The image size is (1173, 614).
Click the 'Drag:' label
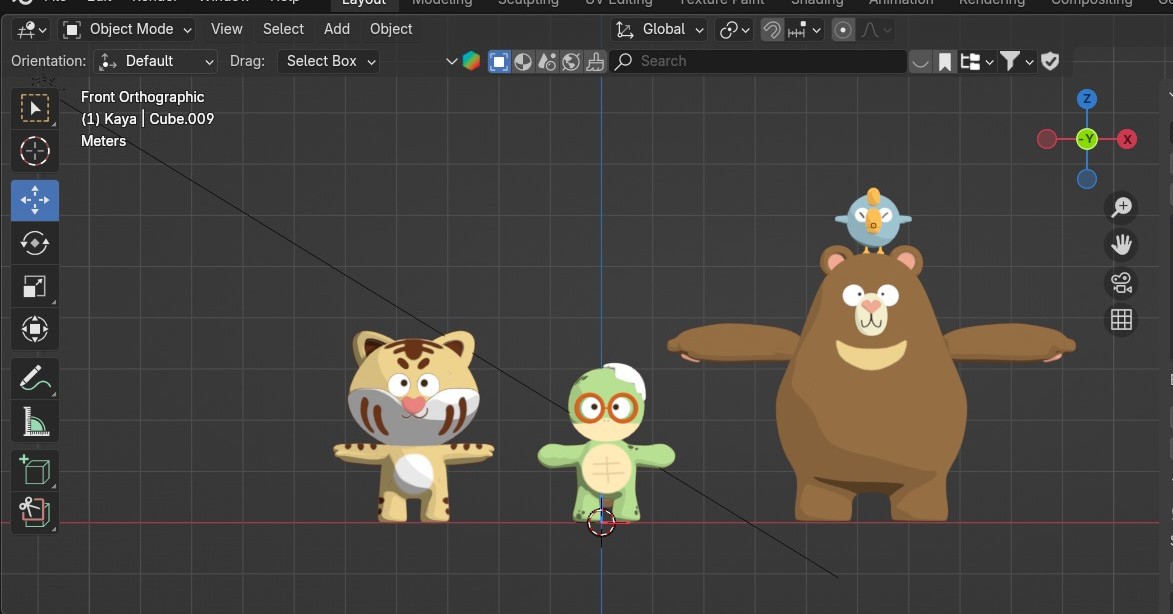248,61
